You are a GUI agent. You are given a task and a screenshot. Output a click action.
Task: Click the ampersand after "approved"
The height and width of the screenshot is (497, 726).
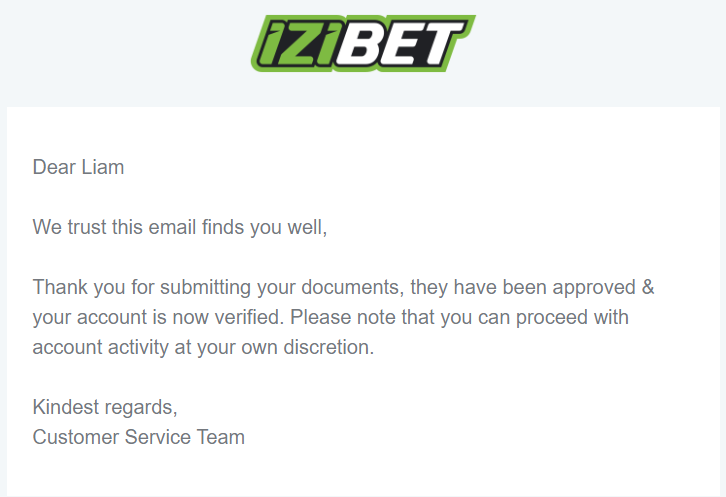[x=647, y=287]
